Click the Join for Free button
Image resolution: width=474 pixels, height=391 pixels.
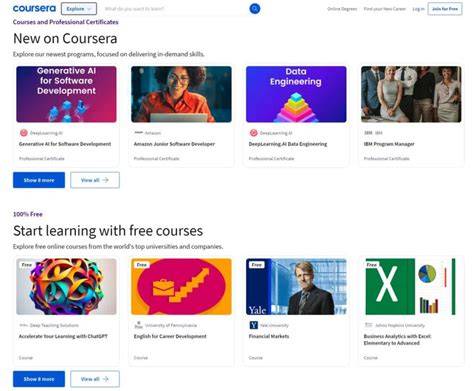[445, 9]
